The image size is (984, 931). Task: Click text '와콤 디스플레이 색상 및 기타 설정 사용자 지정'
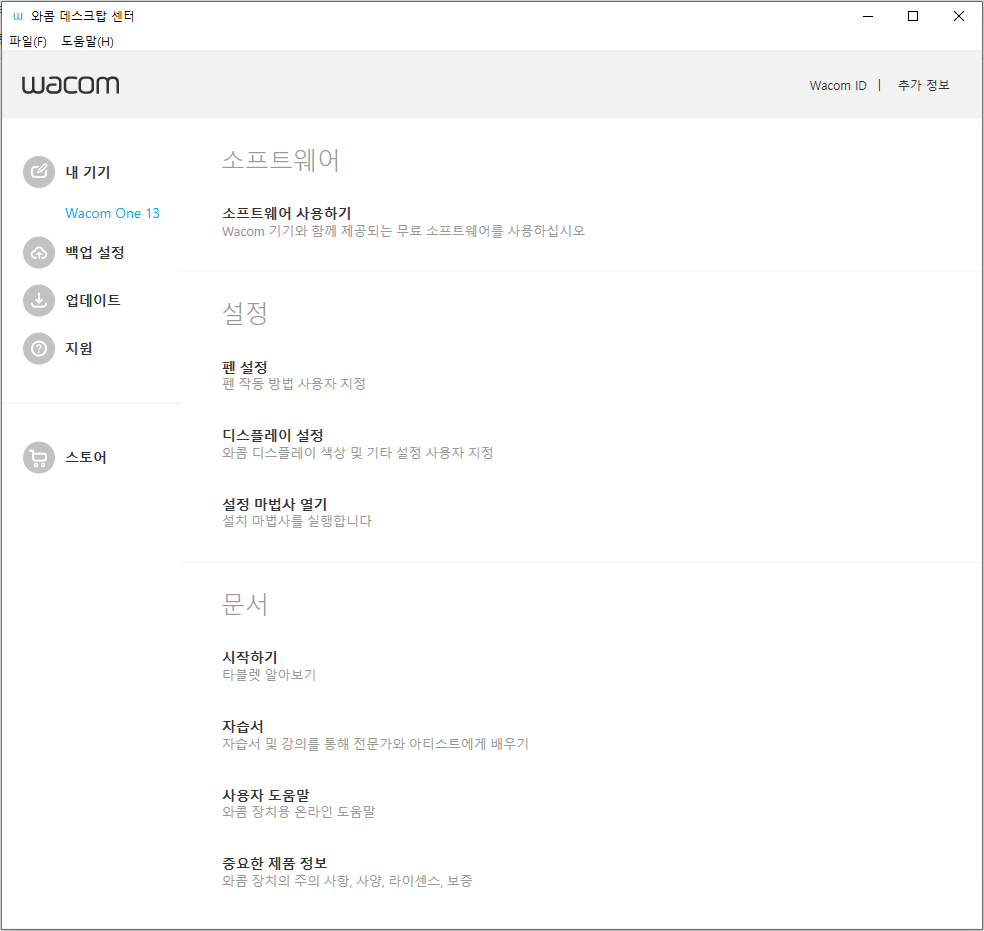358,453
